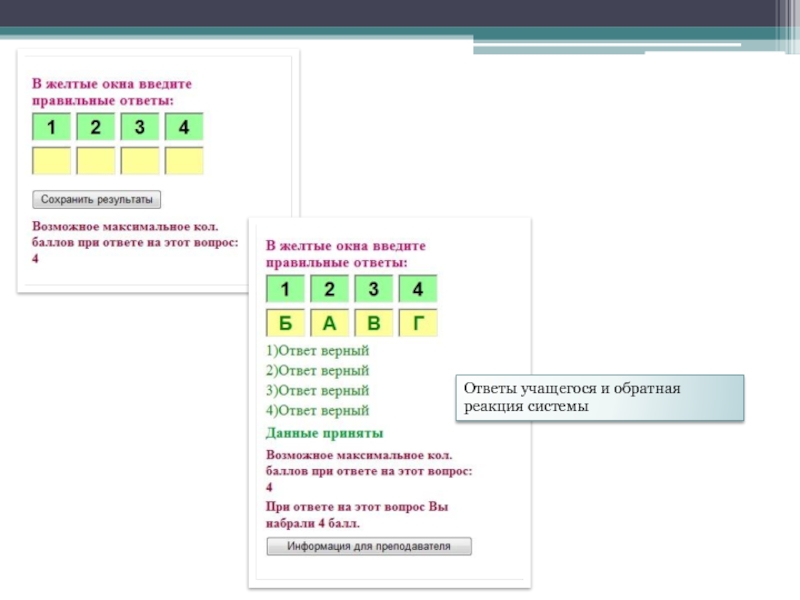Click yellow answer field containing В
800x600 pixels.
(x=374, y=323)
